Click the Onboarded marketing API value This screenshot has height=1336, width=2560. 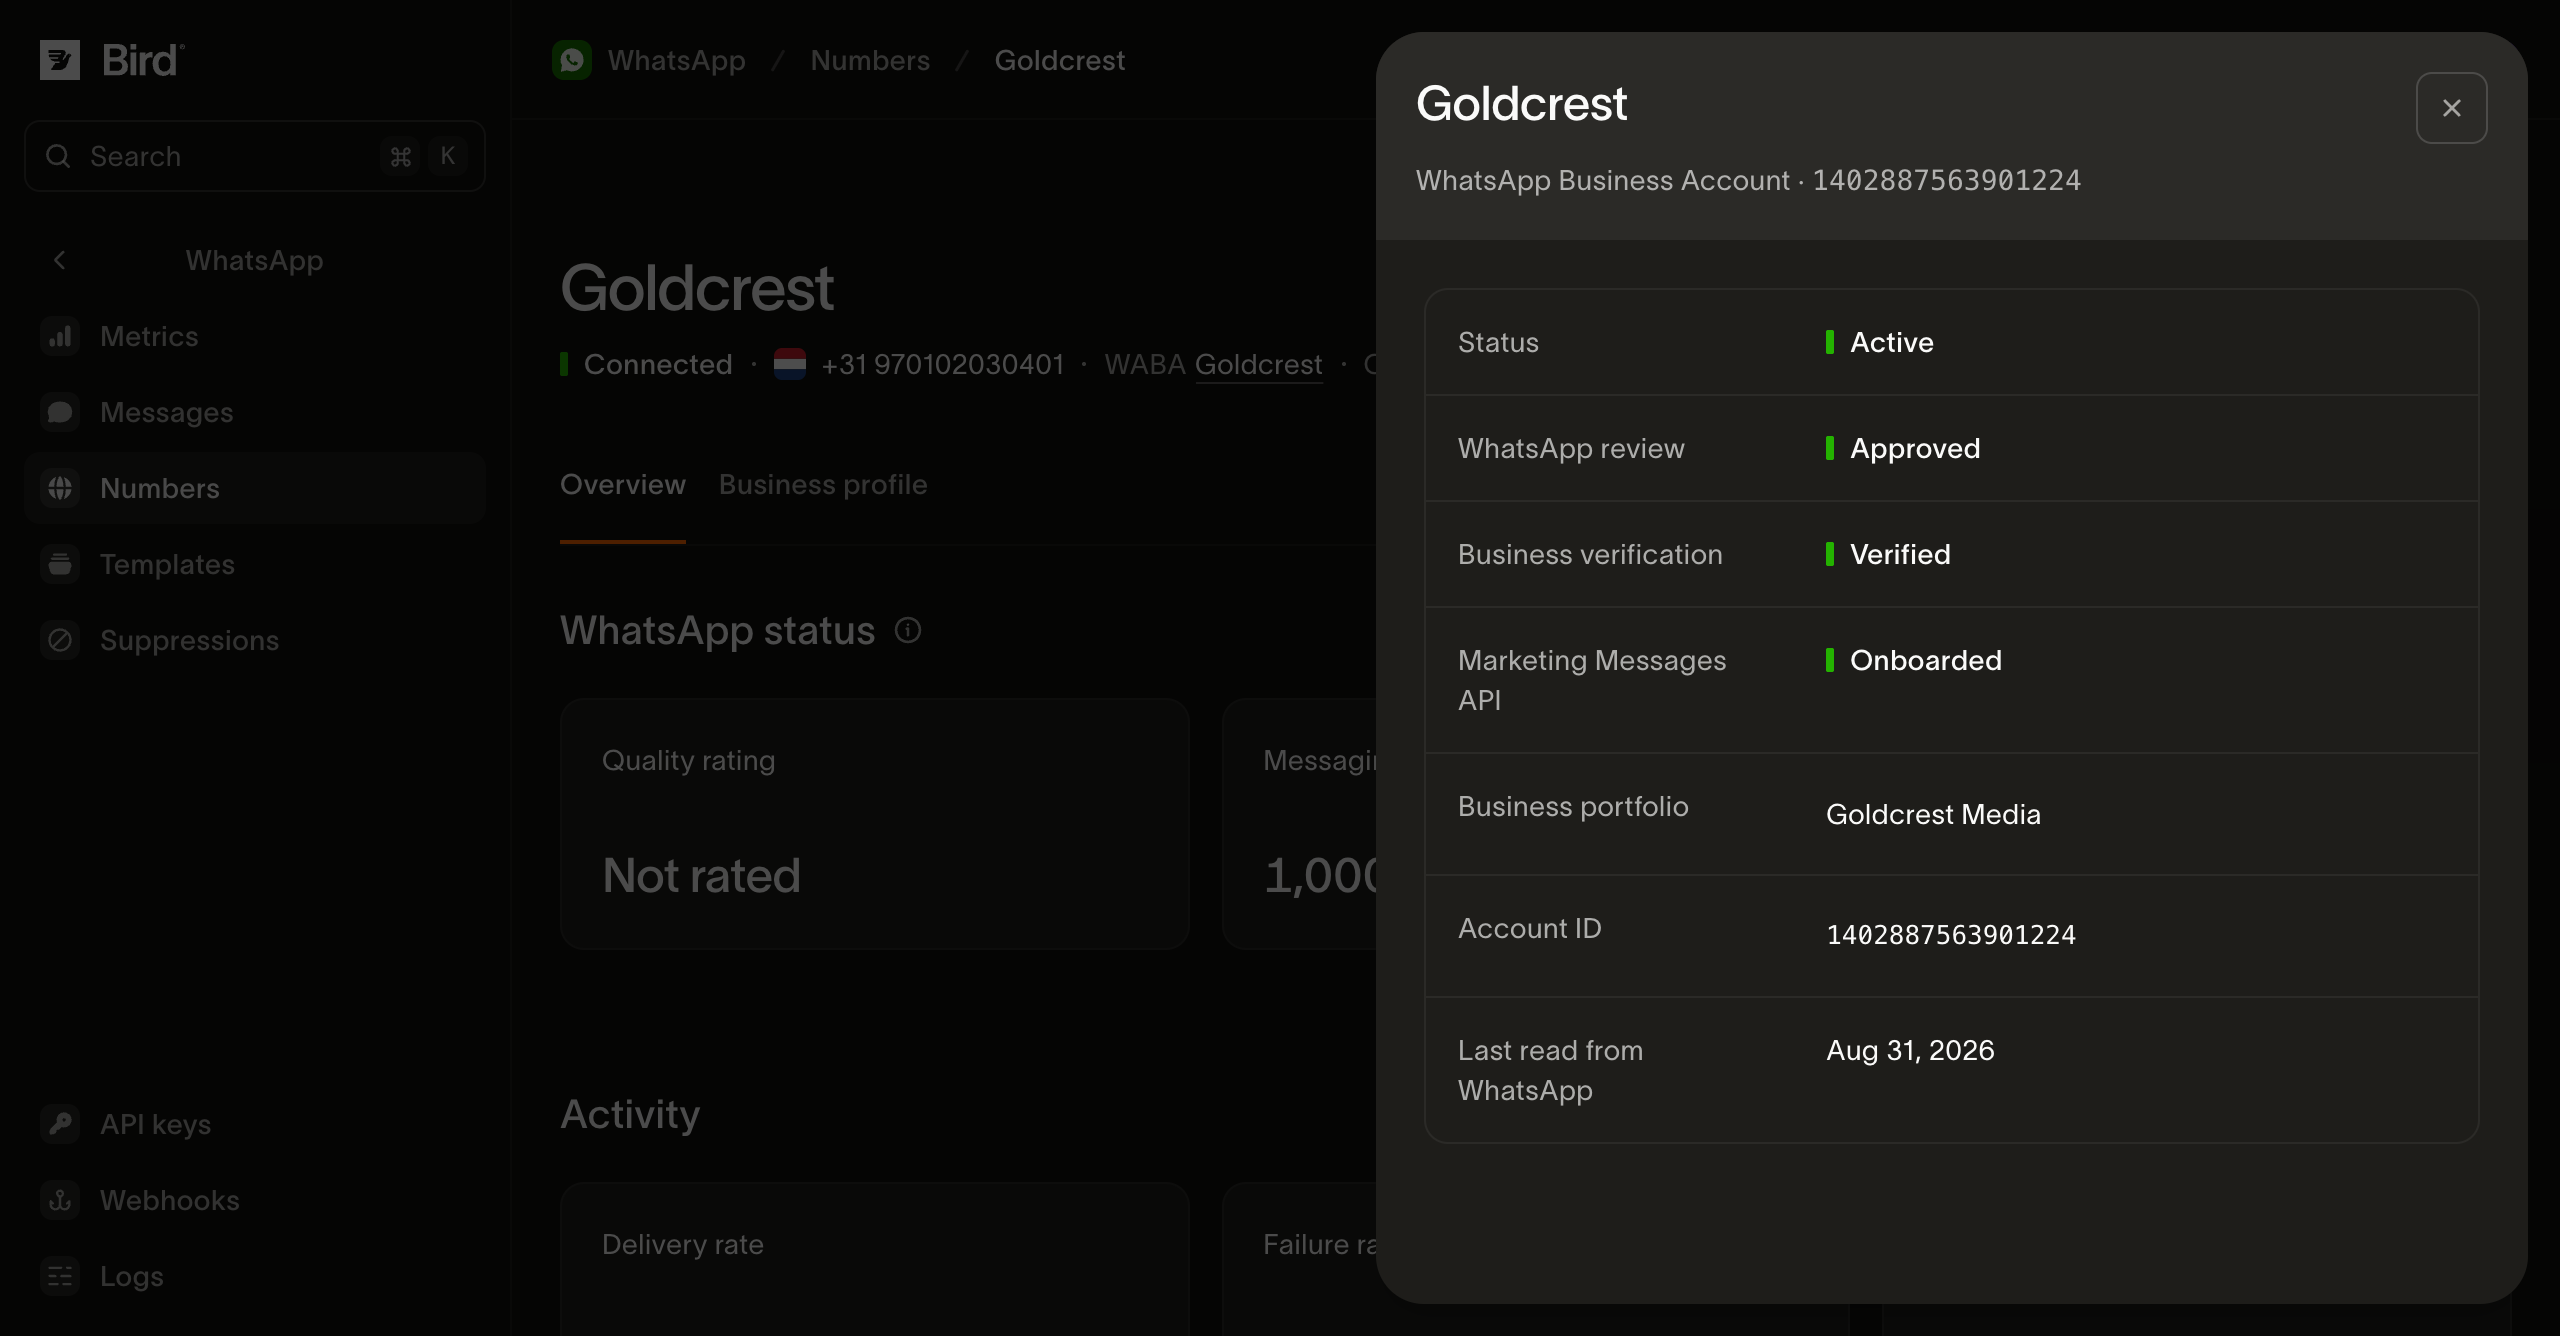1926,660
